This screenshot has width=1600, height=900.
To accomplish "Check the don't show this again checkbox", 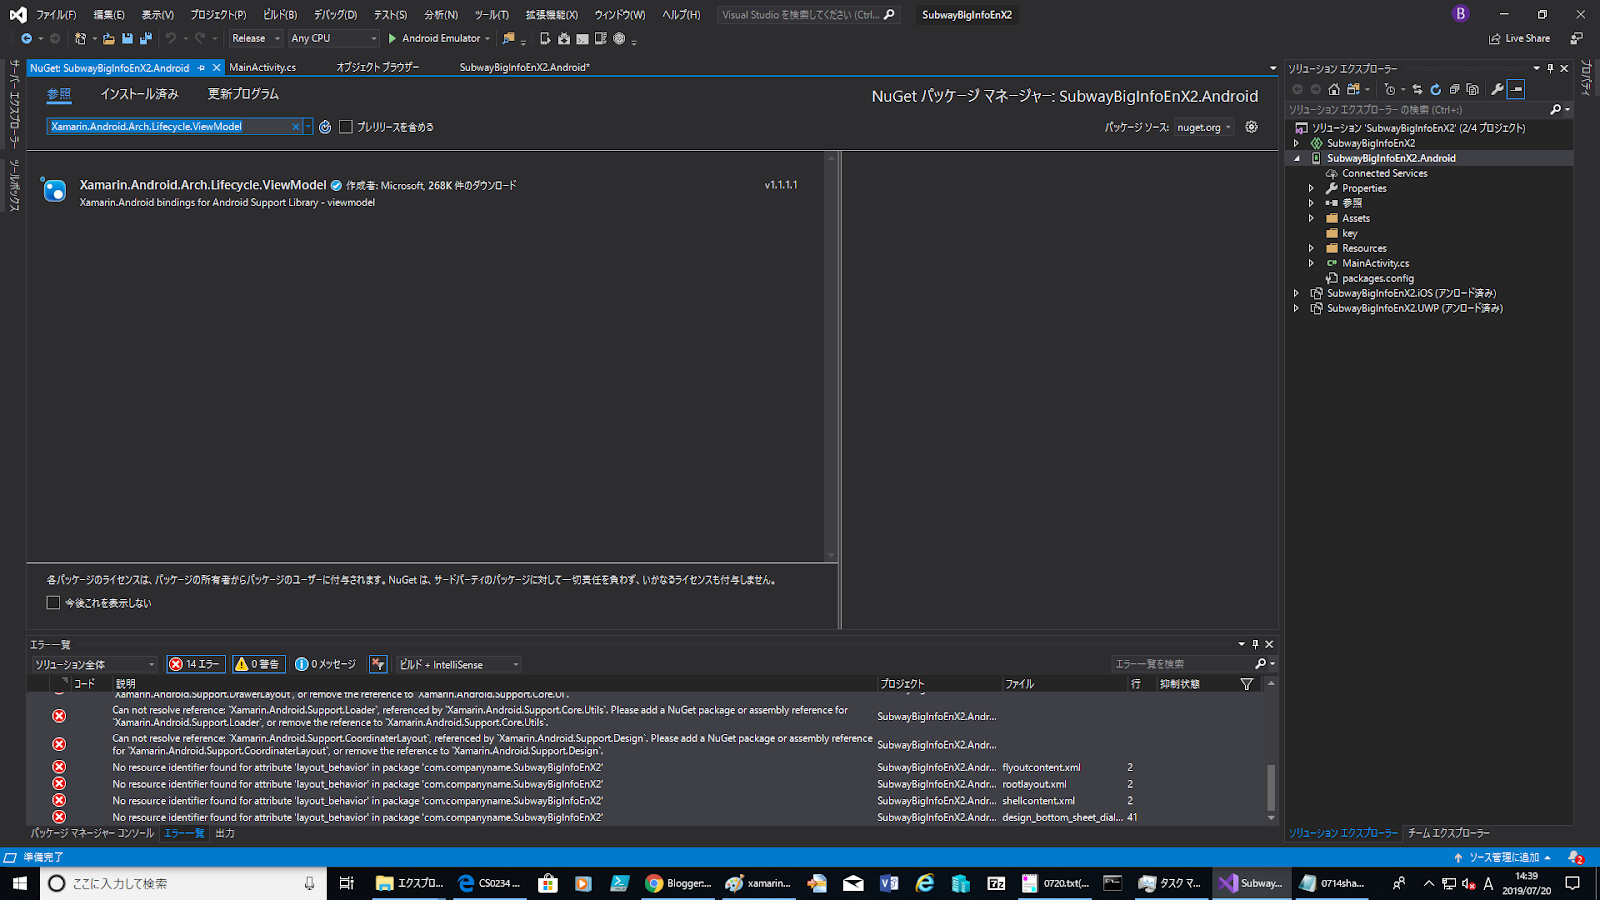I will pos(53,603).
